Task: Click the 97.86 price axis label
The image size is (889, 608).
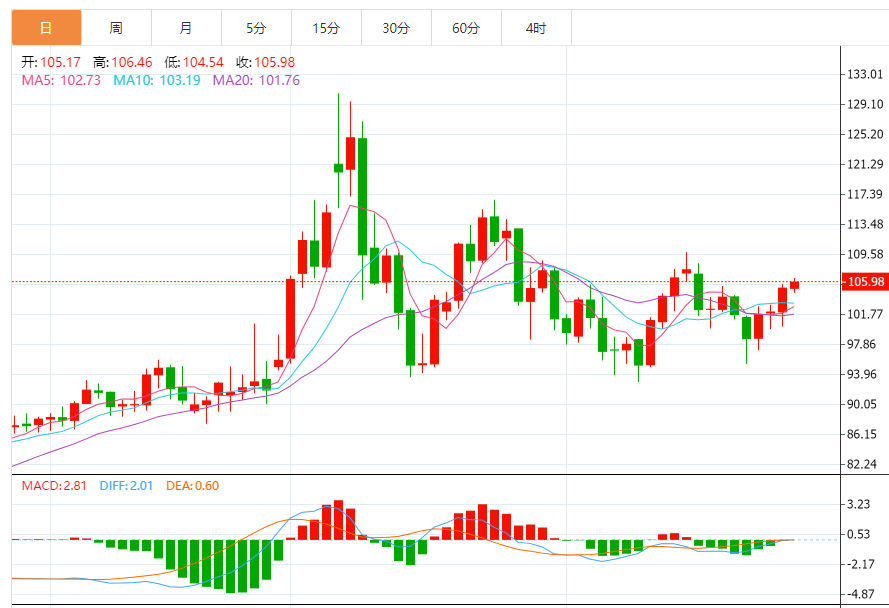Action: coord(861,344)
